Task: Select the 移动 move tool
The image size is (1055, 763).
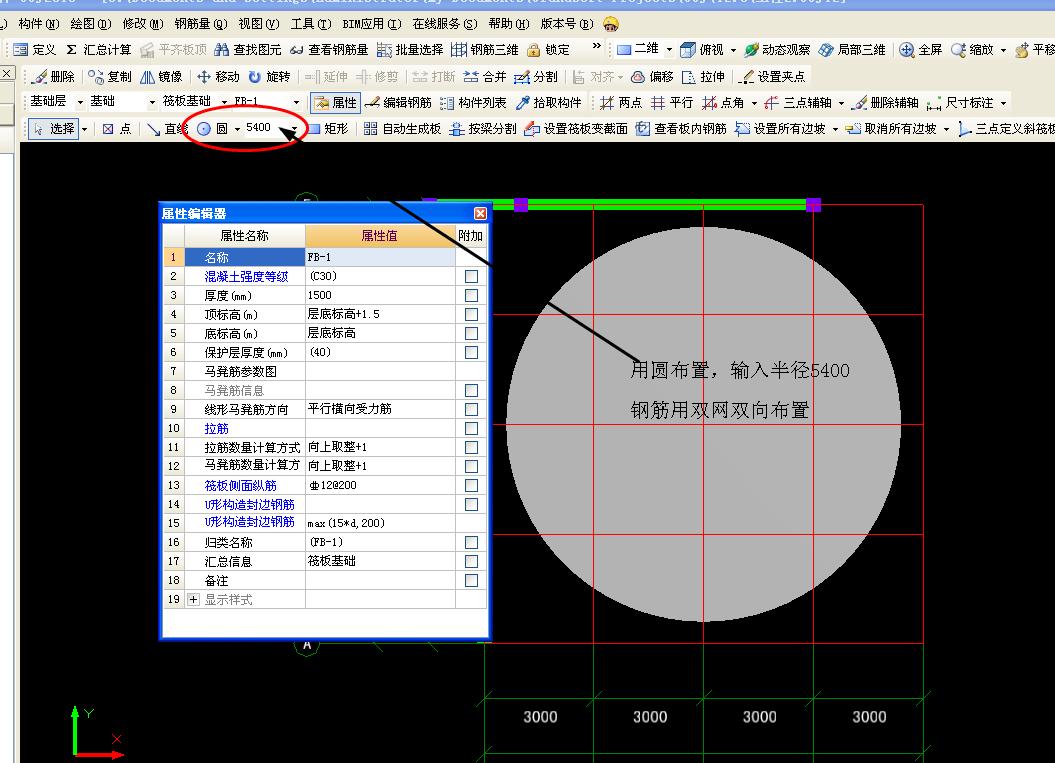Action: coord(218,77)
